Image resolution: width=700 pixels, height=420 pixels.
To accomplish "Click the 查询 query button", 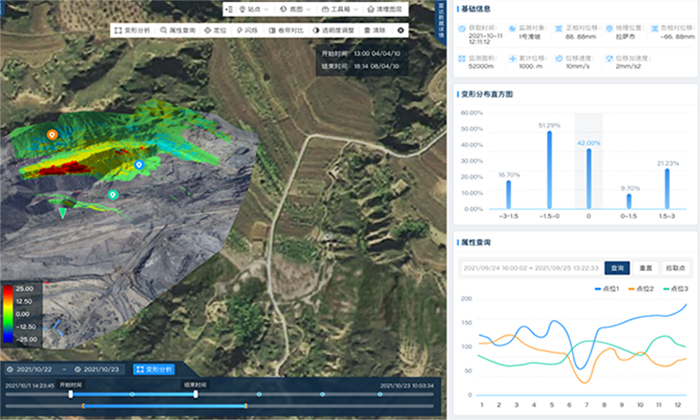I will pos(617,268).
